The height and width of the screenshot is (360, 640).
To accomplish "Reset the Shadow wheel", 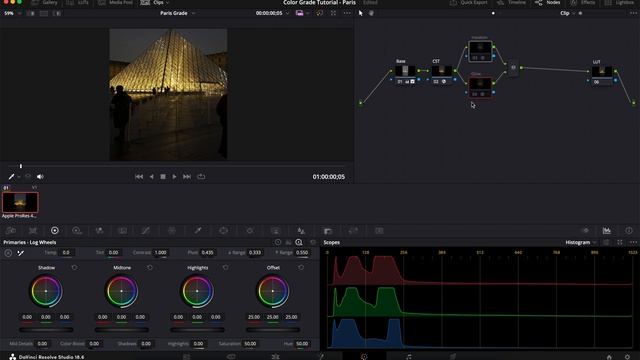I will coord(74,267).
